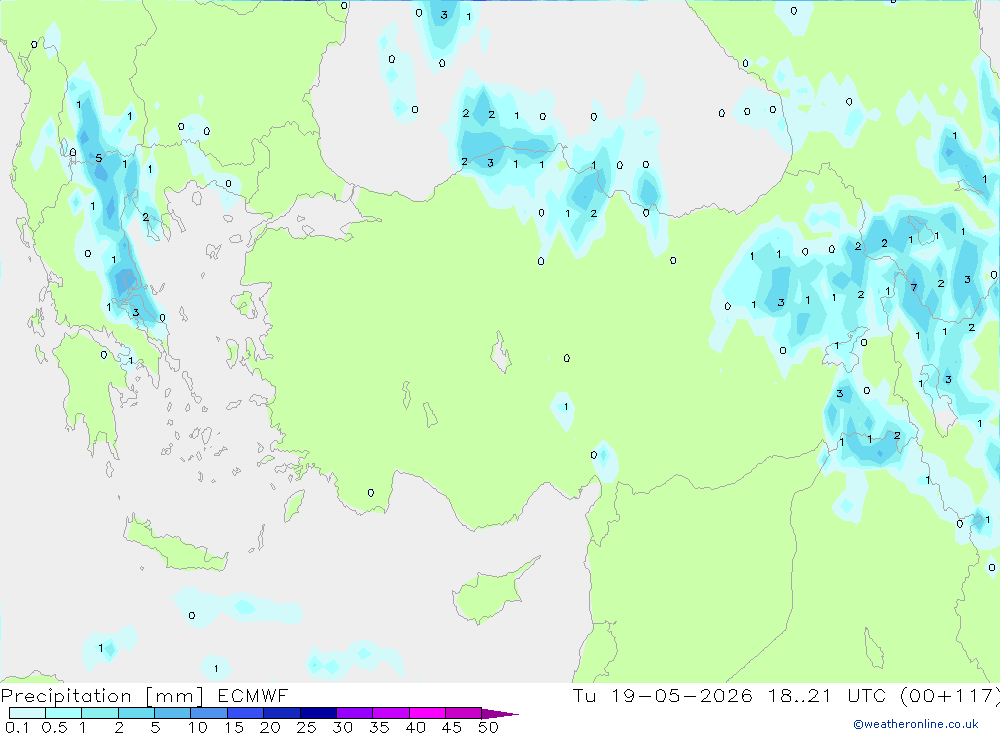Image resolution: width=1000 pixels, height=733 pixels.
Task: Pick the 15–20 mm legend color swatch
Action: [x=245, y=713]
